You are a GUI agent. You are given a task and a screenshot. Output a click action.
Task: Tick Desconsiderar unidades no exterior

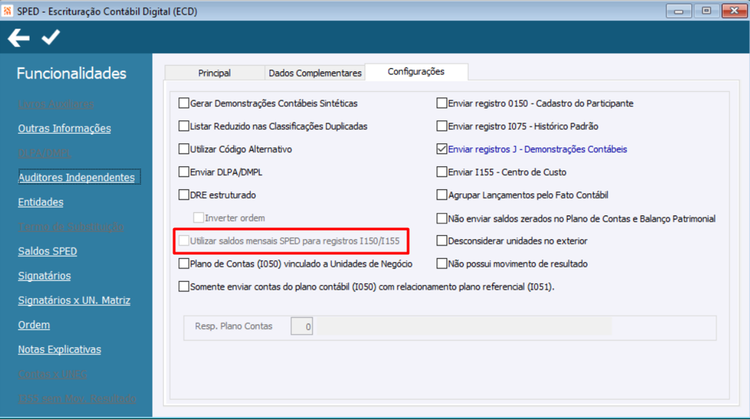point(441,241)
